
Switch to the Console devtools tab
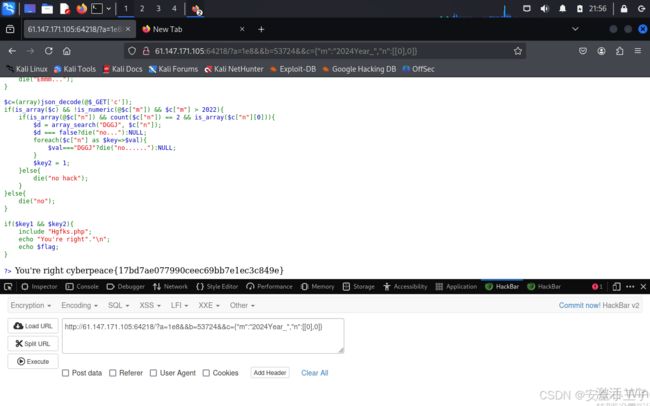tap(82, 287)
